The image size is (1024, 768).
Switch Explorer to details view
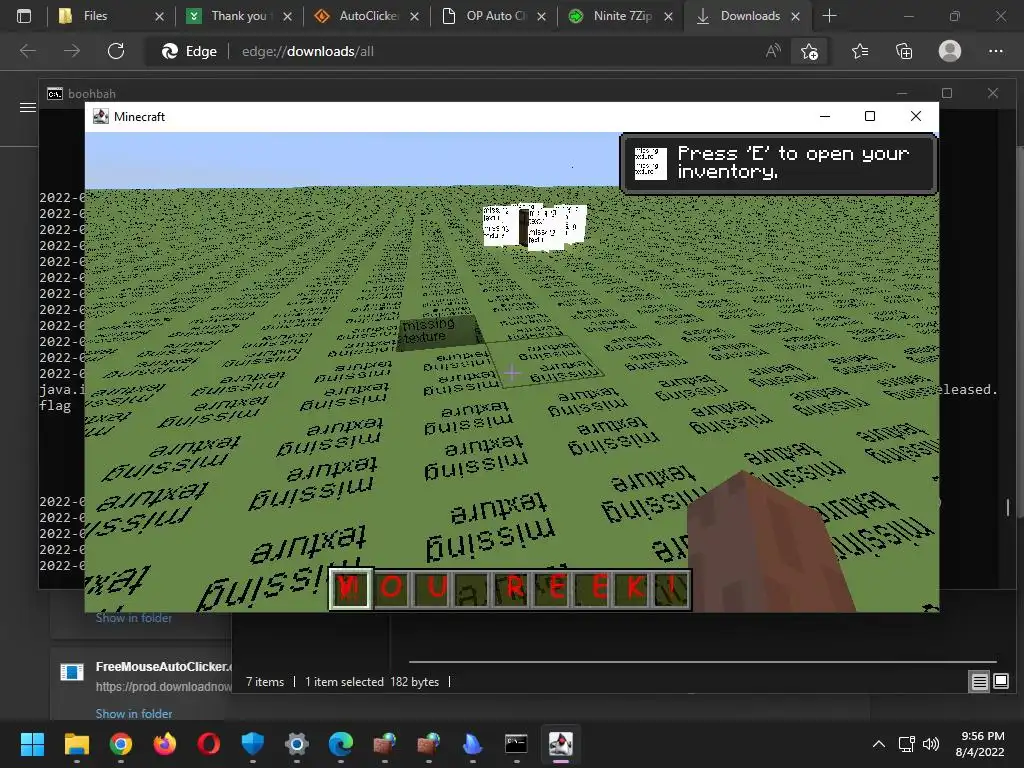[980, 682]
